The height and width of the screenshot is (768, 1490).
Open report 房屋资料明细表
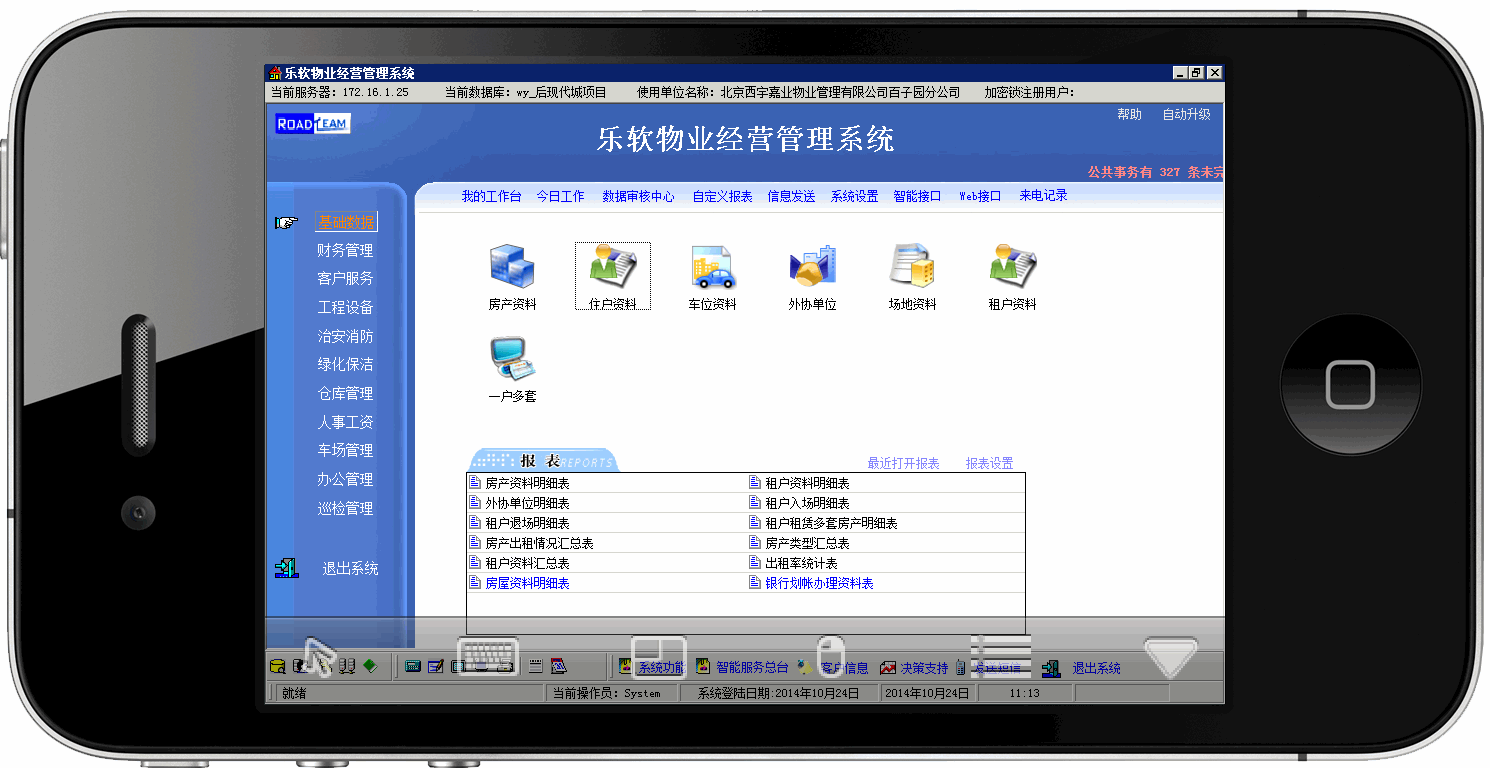527,583
